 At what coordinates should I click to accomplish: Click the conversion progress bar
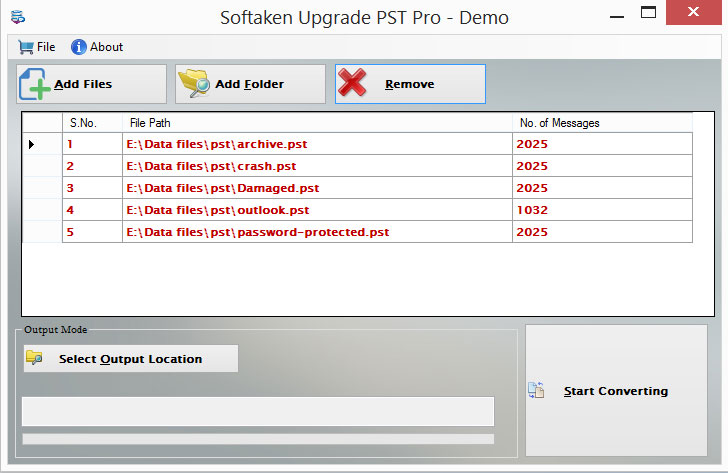pyautogui.click(x=258, y=439)
